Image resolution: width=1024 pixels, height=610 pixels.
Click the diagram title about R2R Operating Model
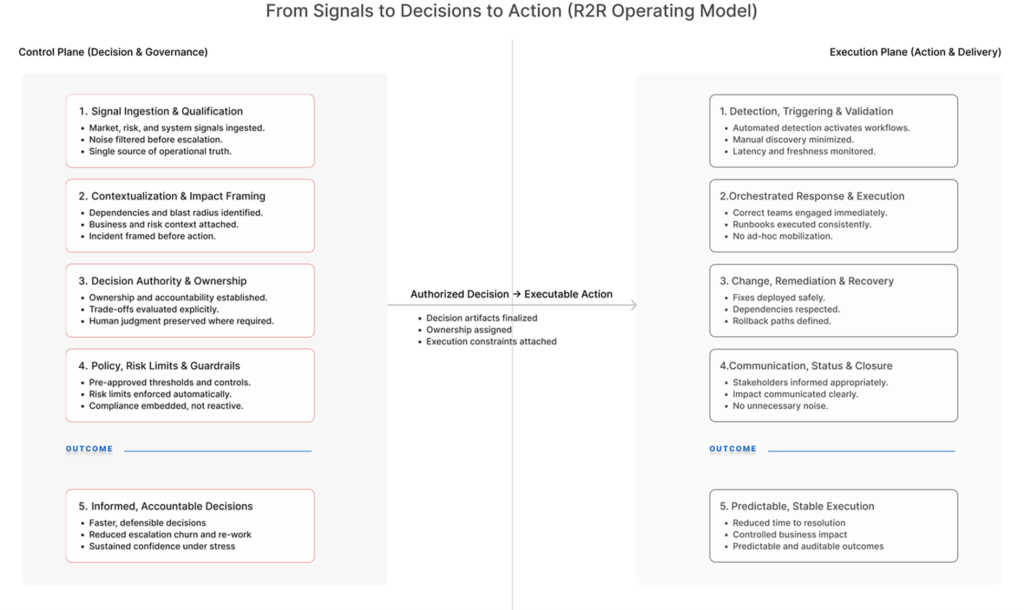511,13
